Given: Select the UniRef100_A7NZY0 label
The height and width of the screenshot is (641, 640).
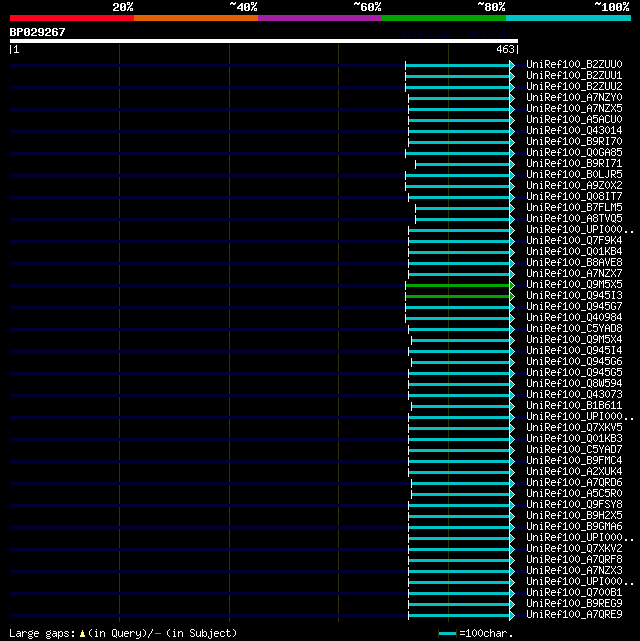Looking at the screenshot, I should click(x=574, y=98).
